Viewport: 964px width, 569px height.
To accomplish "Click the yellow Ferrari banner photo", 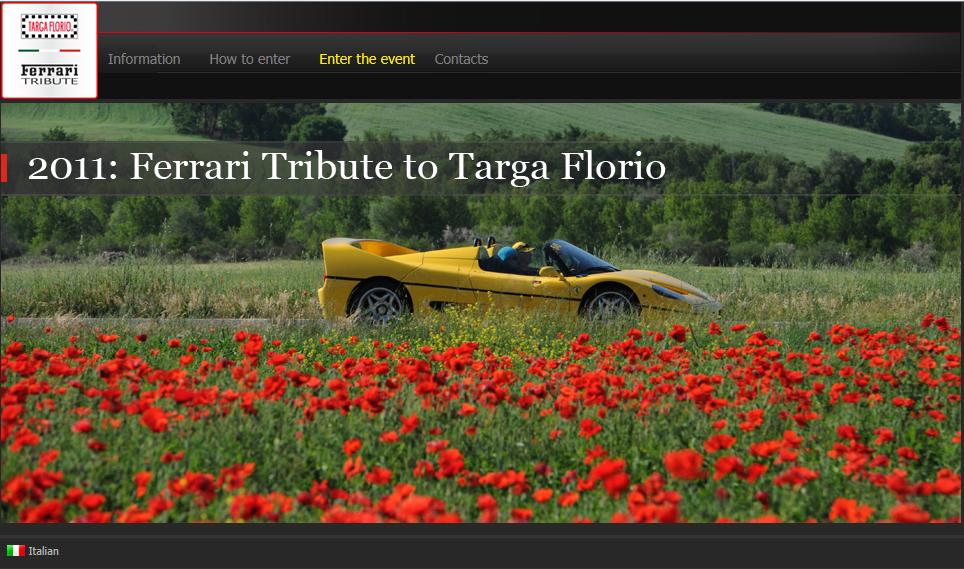I will (x=481, y=313).
